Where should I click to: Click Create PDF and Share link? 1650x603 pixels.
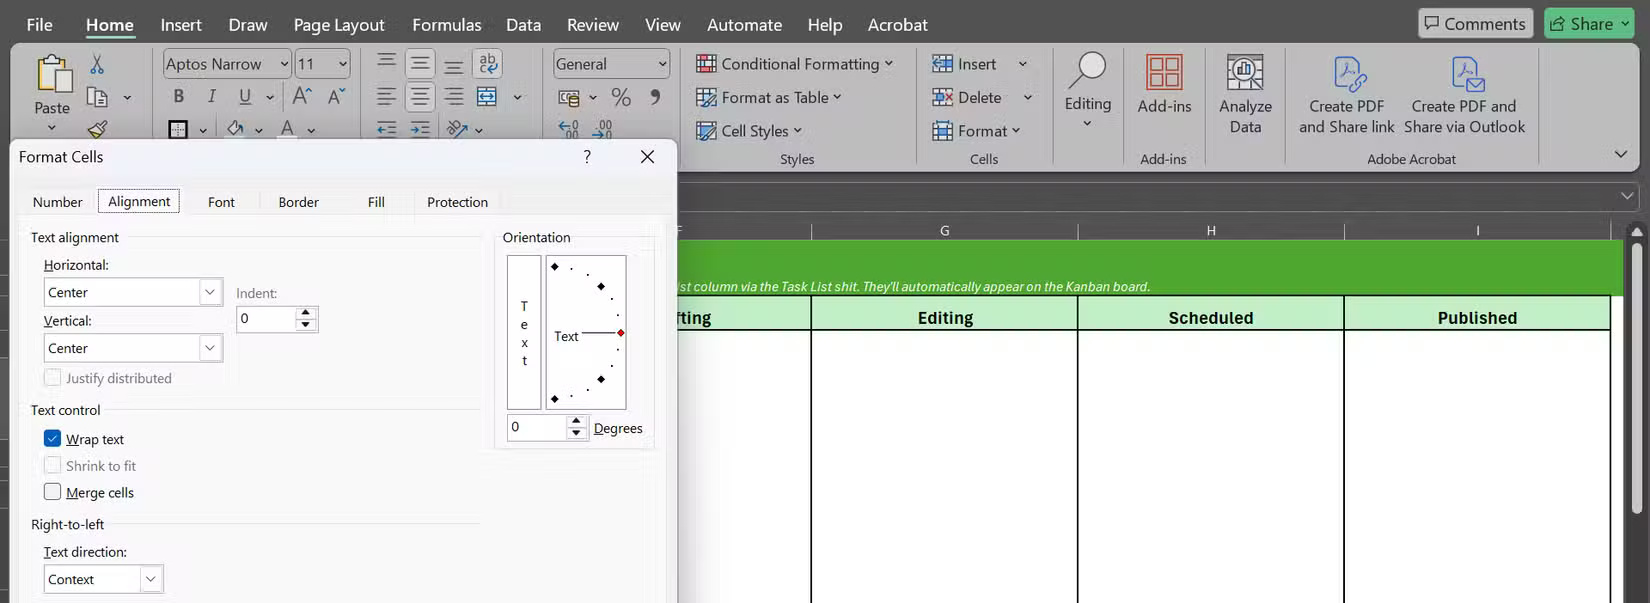pos(1346,95)
